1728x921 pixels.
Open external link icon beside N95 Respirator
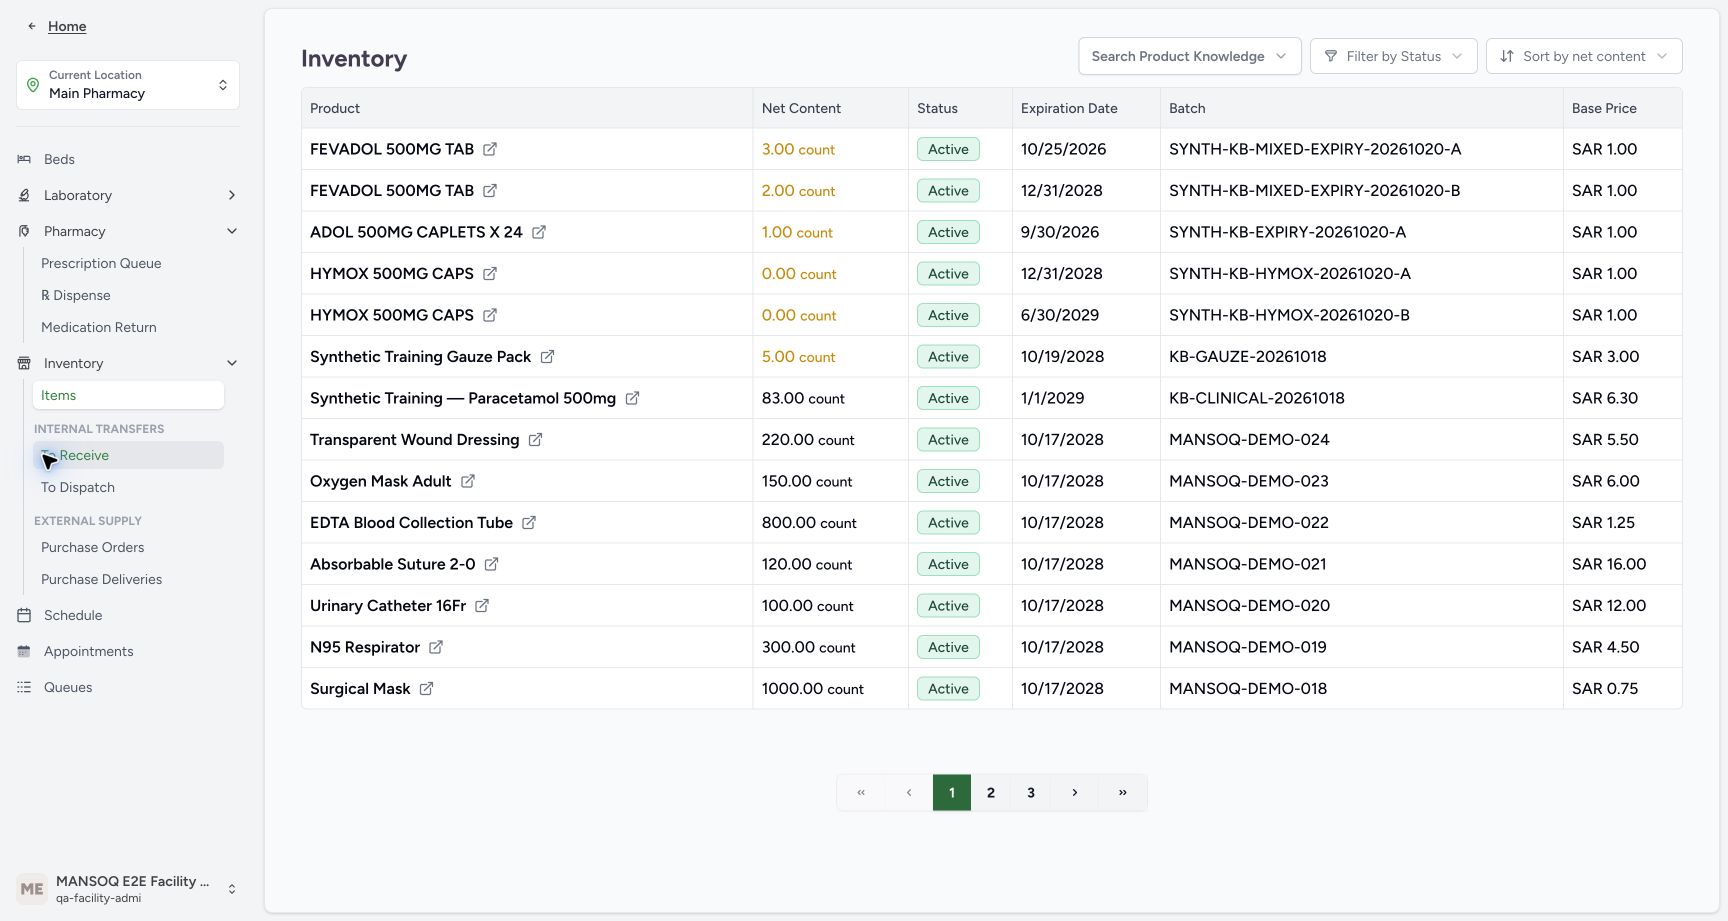point(436,647)
